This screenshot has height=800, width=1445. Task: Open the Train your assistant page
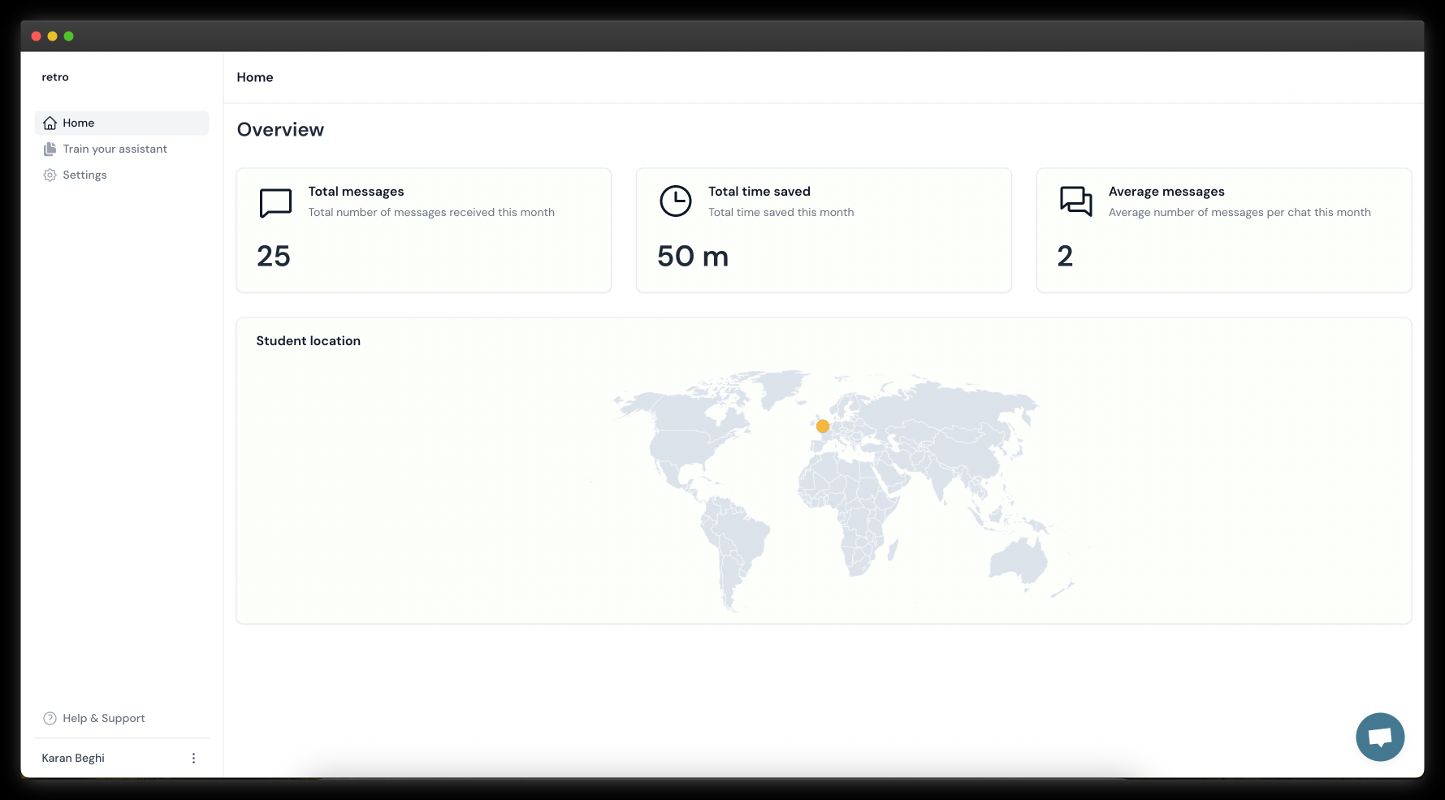click(115, 149)
